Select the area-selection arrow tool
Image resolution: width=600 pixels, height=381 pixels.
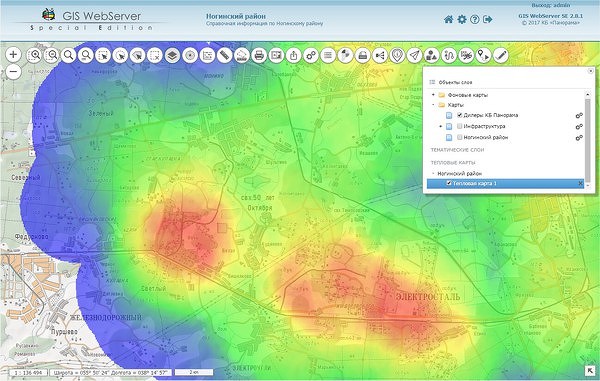pos(103,55)
